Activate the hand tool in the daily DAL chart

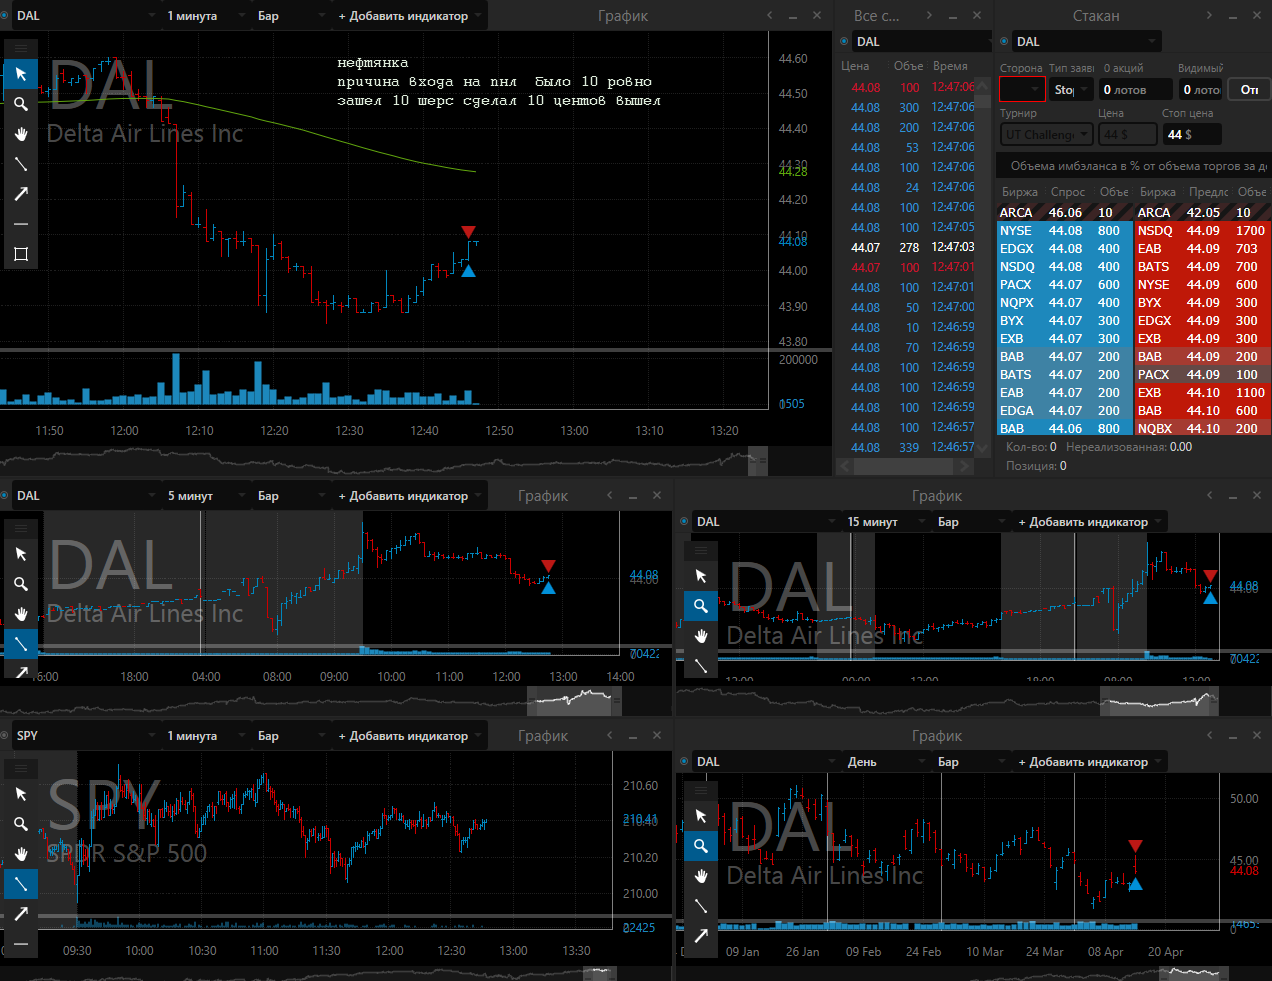700,876
